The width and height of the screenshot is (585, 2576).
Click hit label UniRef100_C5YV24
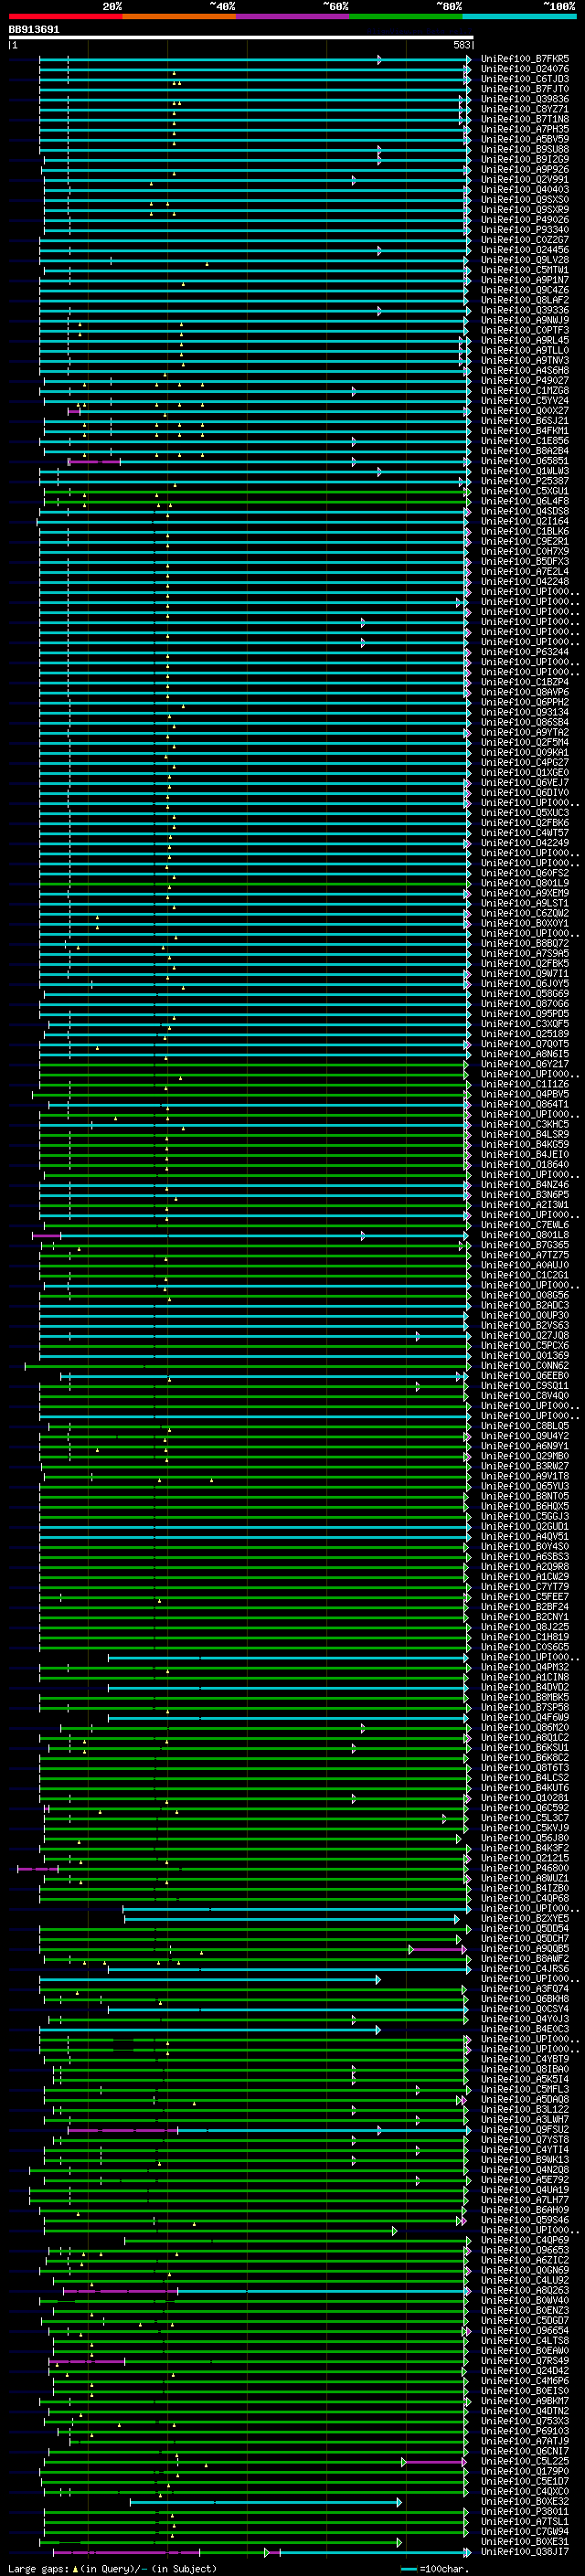point(525,400)
